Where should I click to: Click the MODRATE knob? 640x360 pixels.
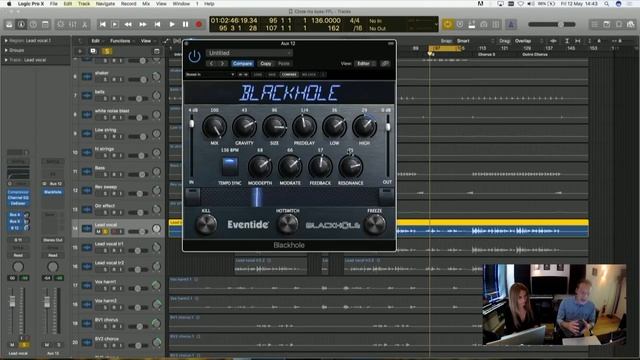coord(290,167)
